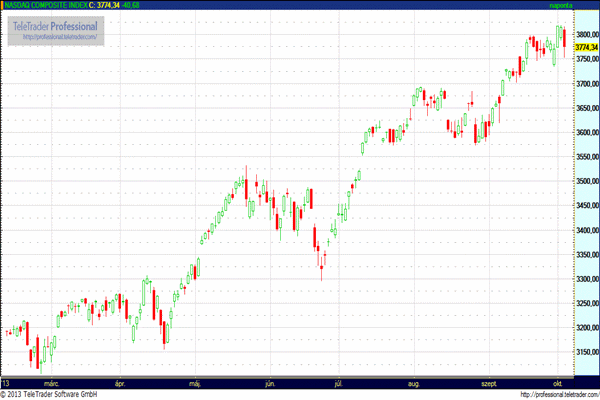
Task: Select the 'máj.' month on time axis
Action: (196, 382)
